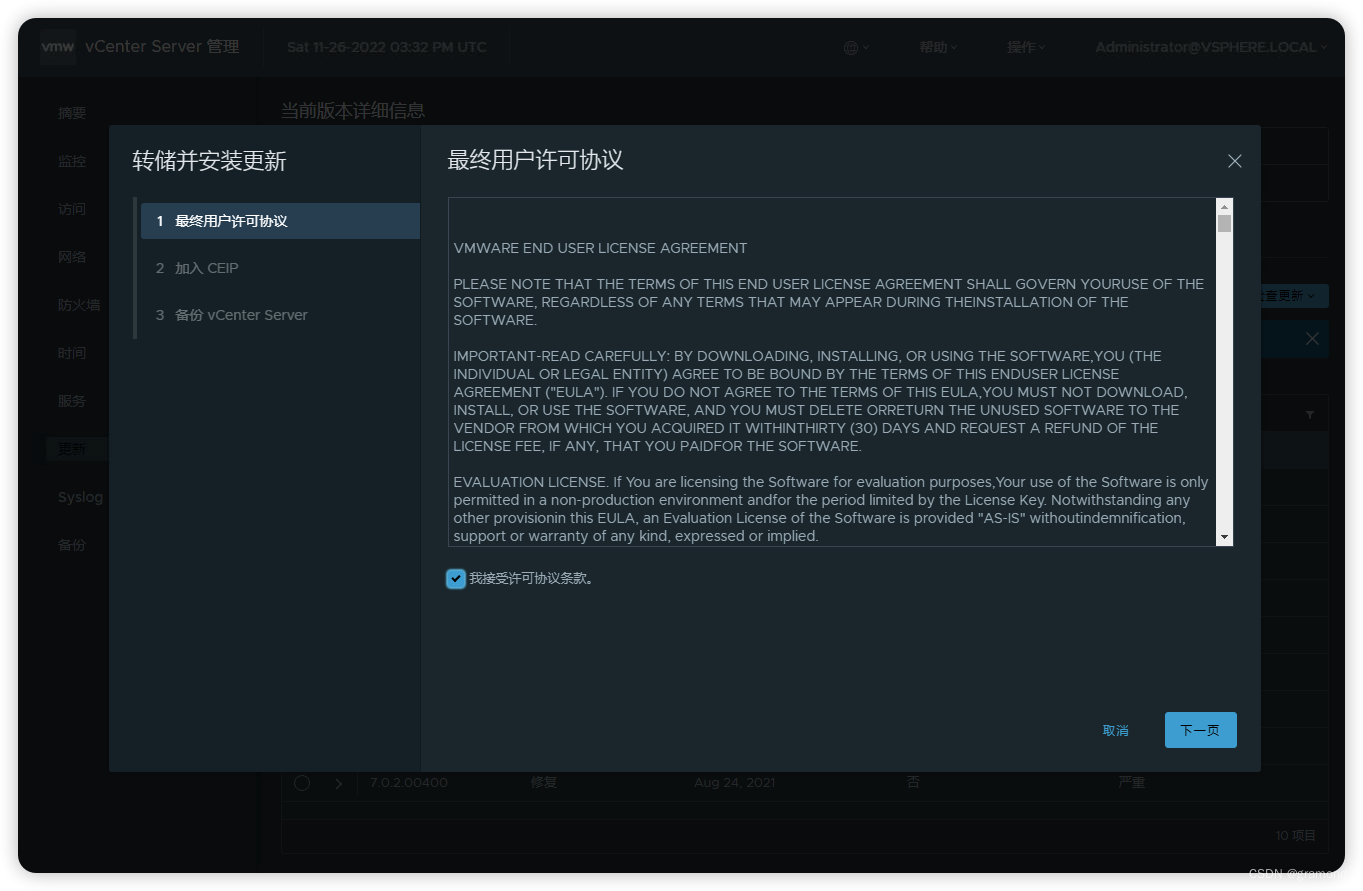Open Syslog in the sidebar
The image size is (1363, 891).
[x=80, y=497]
